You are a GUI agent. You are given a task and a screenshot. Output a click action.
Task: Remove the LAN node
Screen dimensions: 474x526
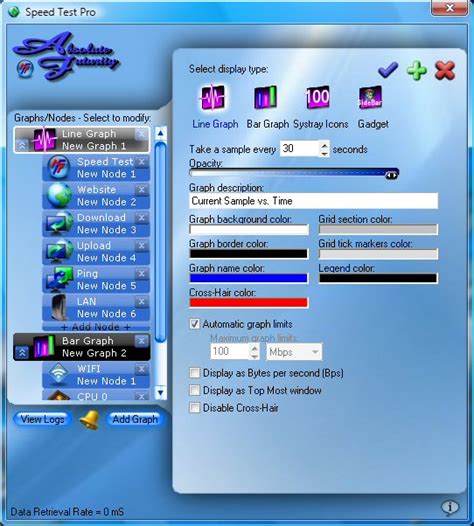tap(142, 301)
